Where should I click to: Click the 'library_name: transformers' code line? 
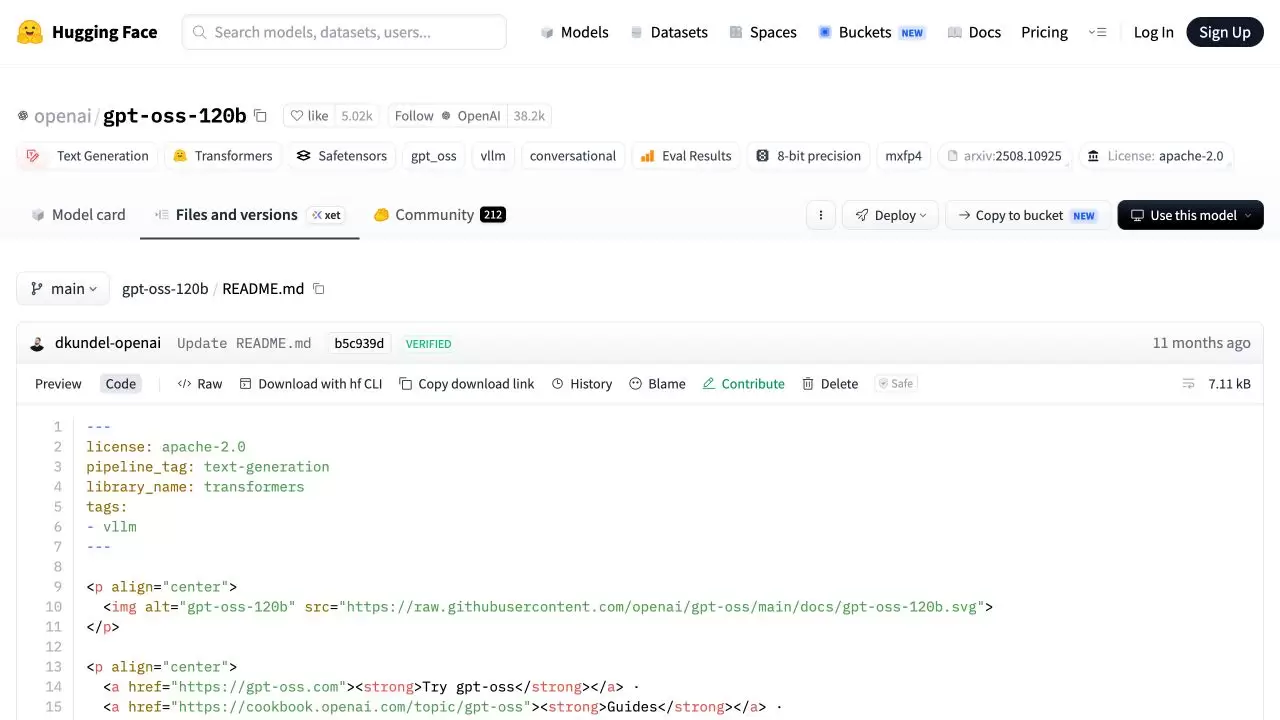(x=195, y=487)
